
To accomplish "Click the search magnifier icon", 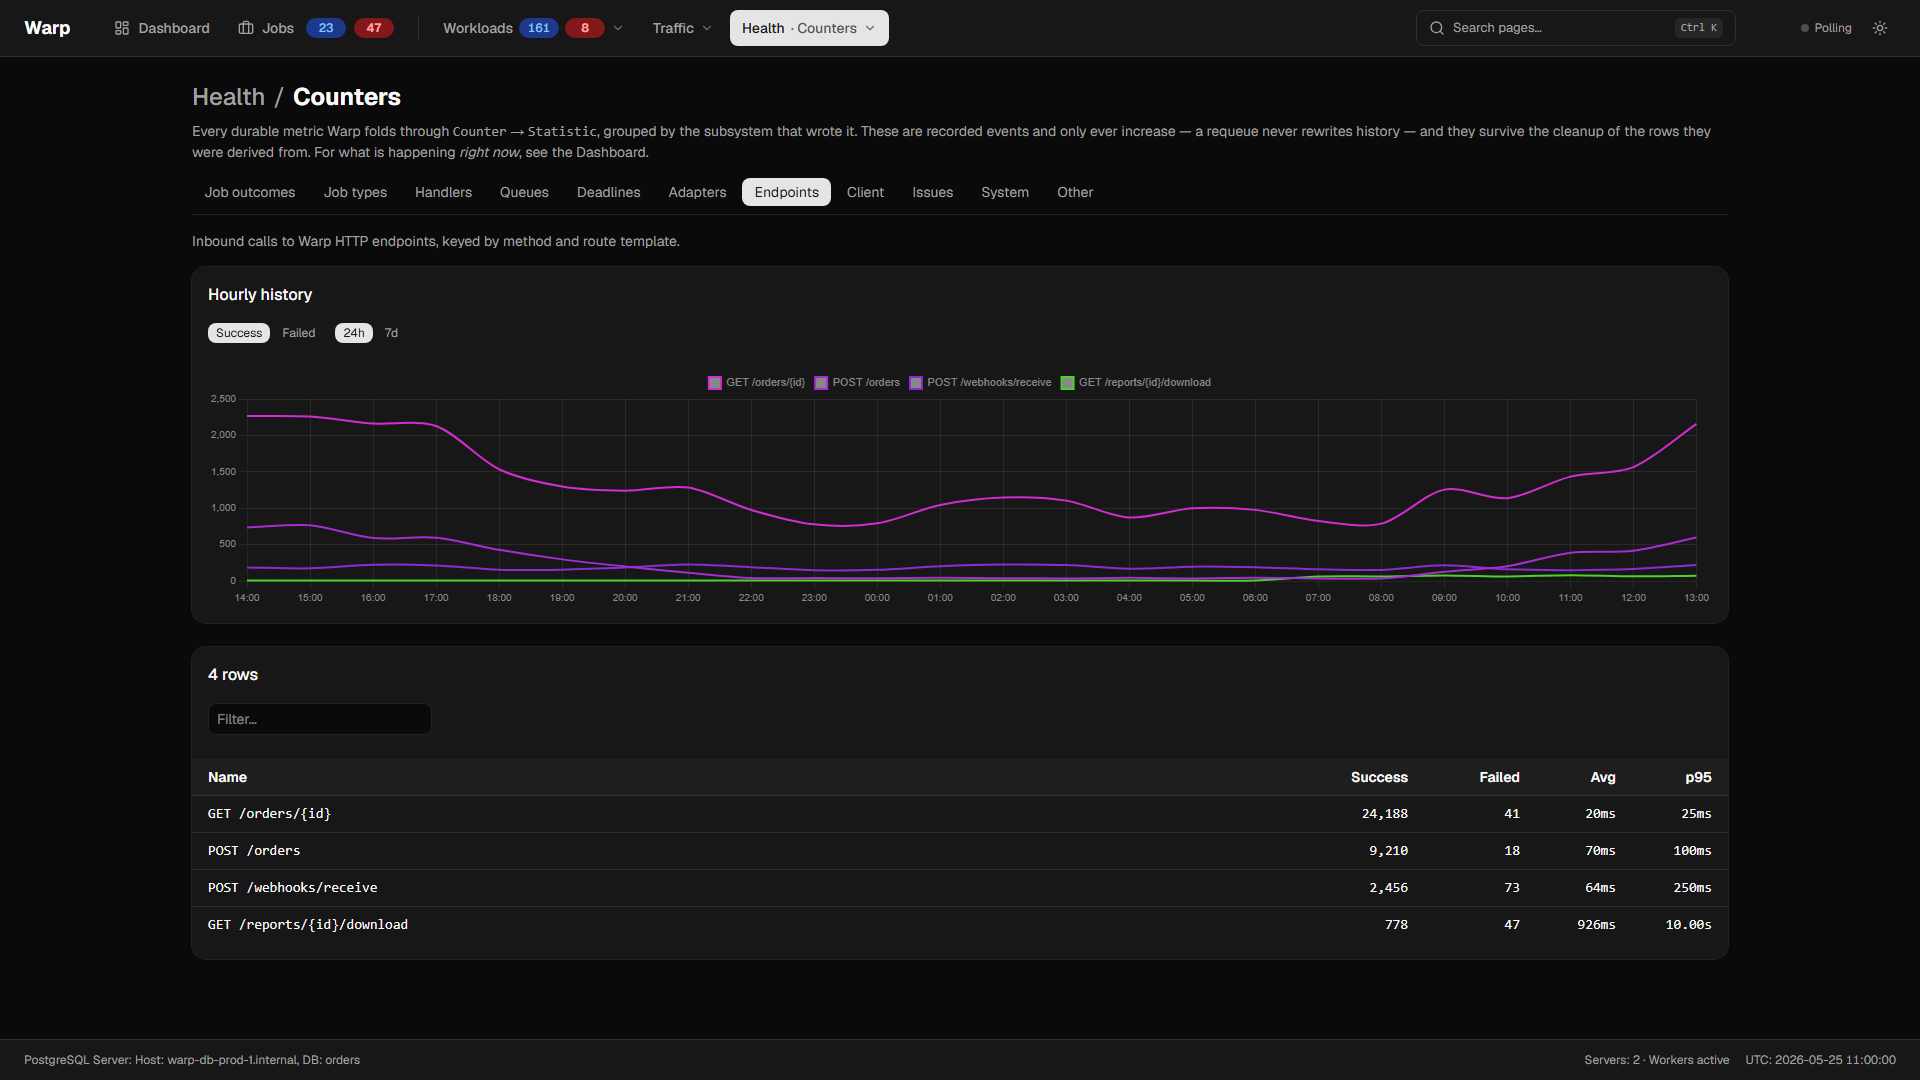I will tap(1437, 28).
